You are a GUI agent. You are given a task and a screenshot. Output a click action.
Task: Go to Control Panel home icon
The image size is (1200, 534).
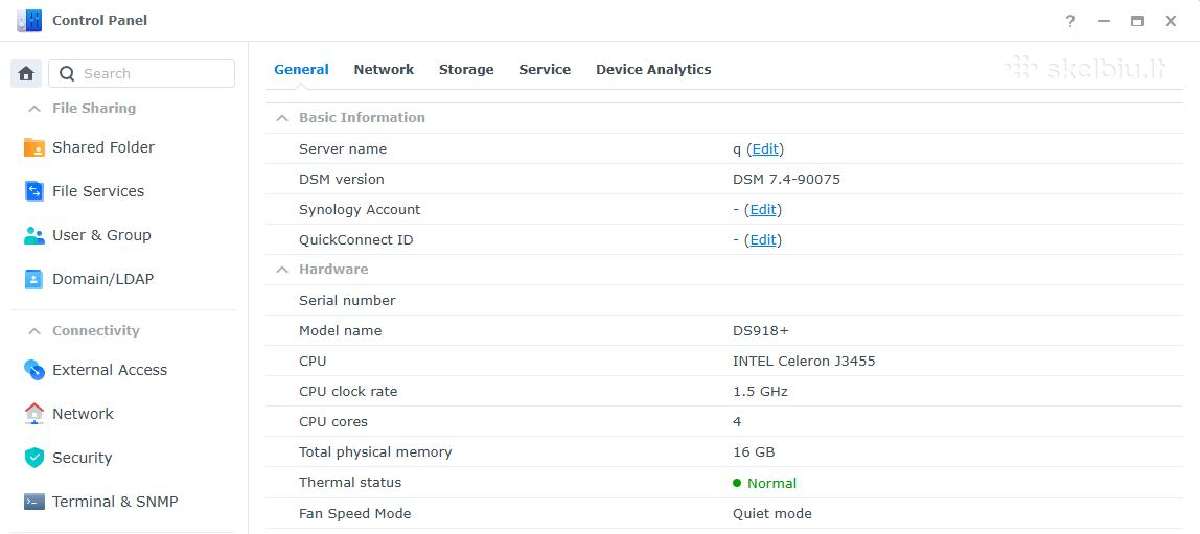[27, 73]
